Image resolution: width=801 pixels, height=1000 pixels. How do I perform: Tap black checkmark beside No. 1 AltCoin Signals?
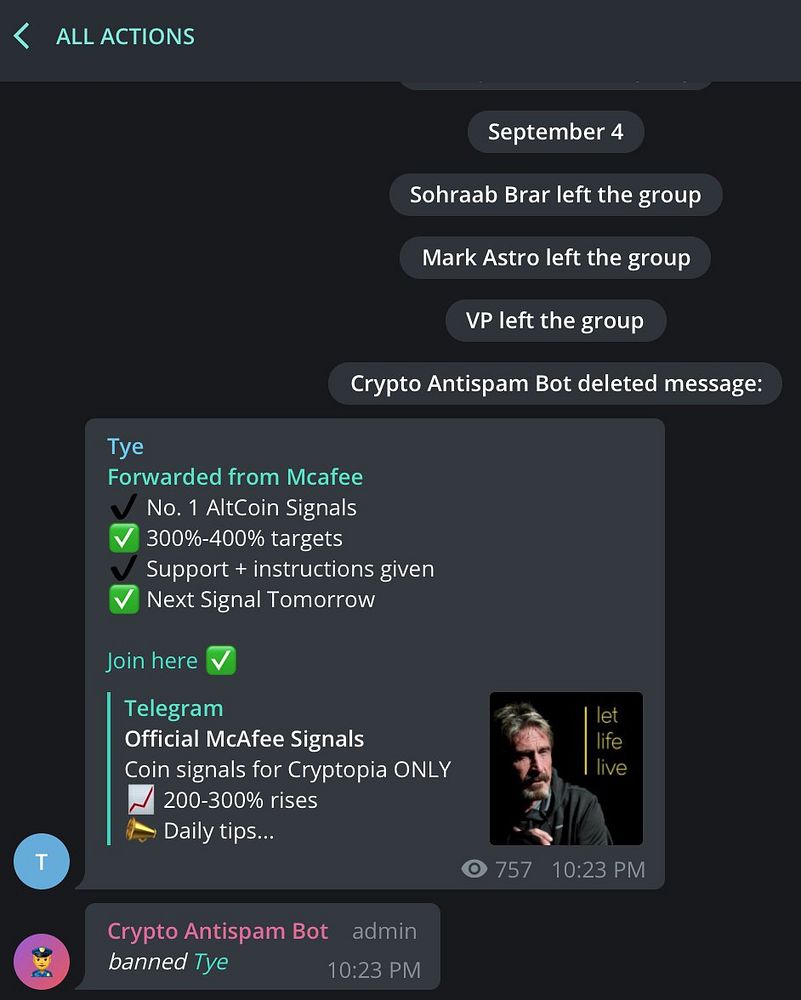click(x=123, y=507)
